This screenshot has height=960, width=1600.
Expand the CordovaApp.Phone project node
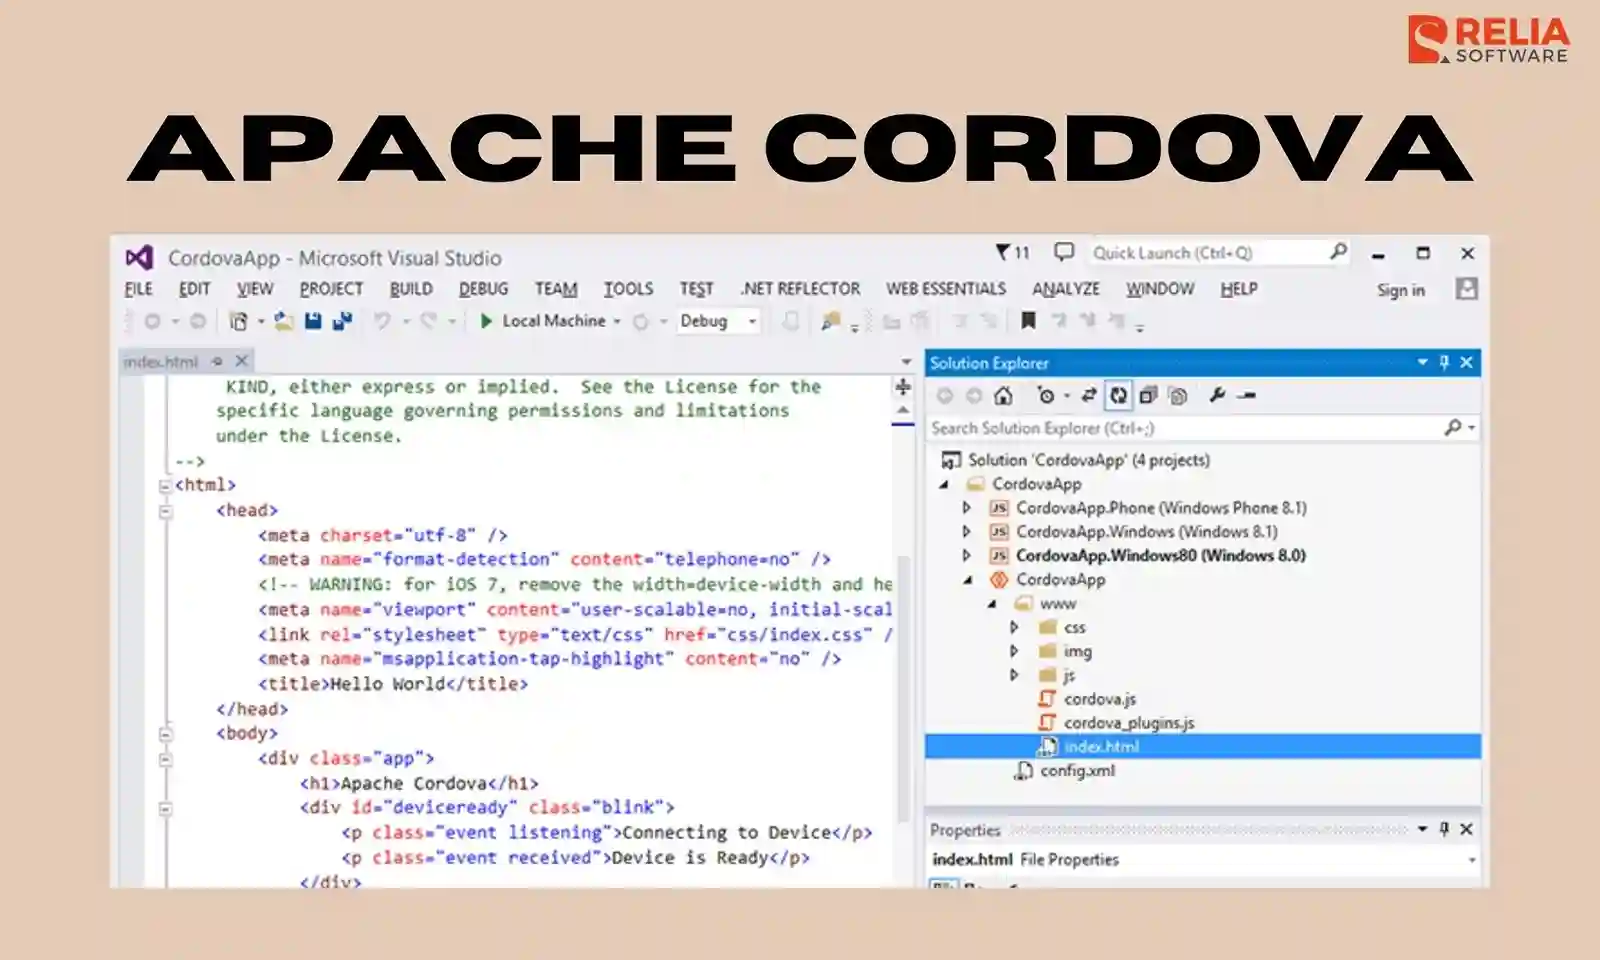pyautogui.click(x=966, y=508)
